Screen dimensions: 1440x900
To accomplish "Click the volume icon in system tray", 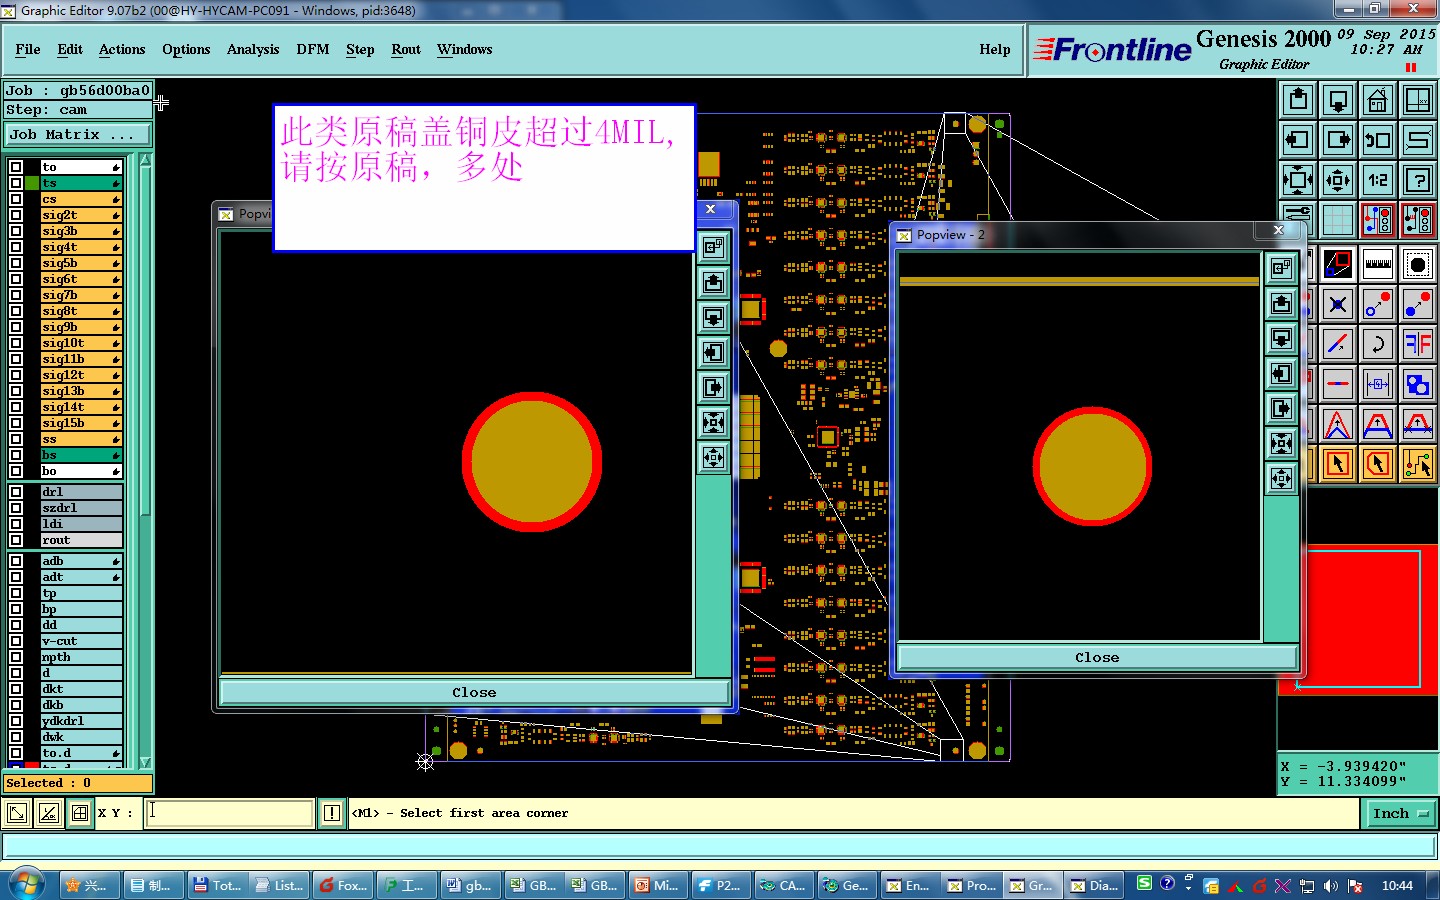I will point(1331,886).
